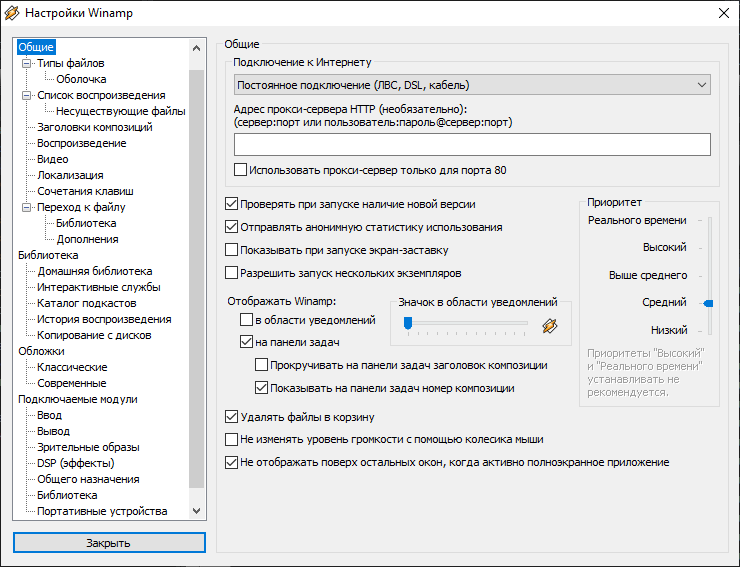This screenshot has height=567, width=740.
Task: Open the "Сочетания клавиш" settings page
Action: pyautogui.click(x=85, y=191)
